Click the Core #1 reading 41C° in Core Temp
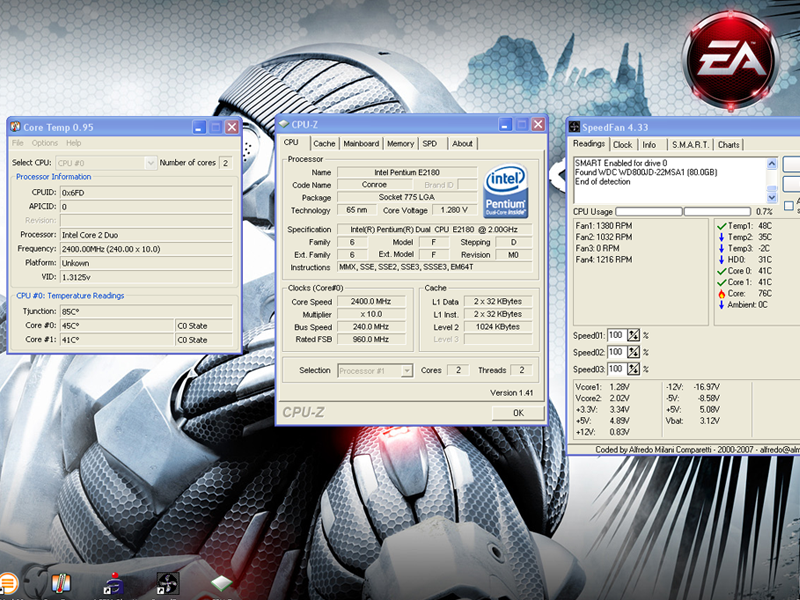This screenshot has height=600, width=800. 117,340
